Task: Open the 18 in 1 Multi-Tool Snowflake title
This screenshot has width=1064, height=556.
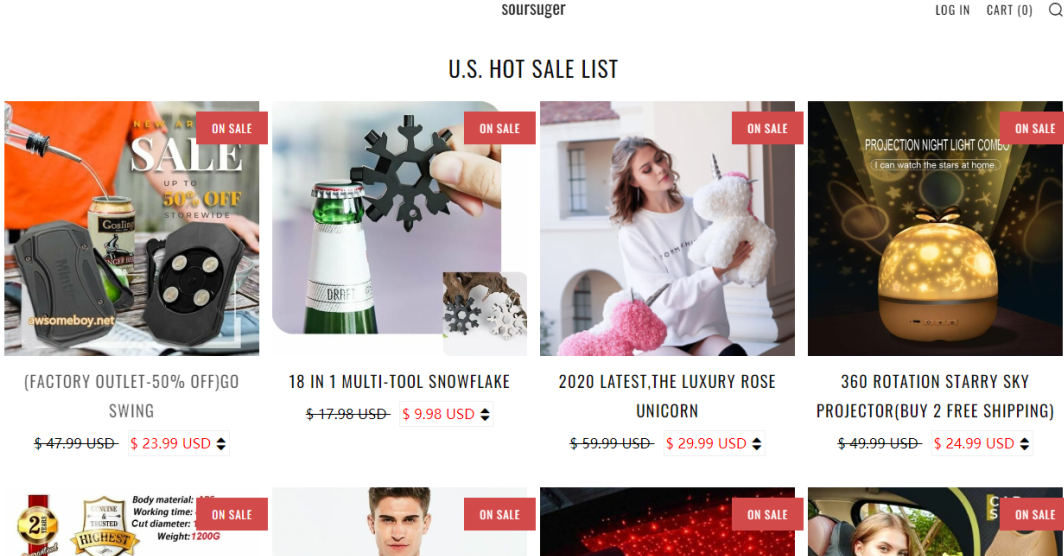Action: pos(399,382)
